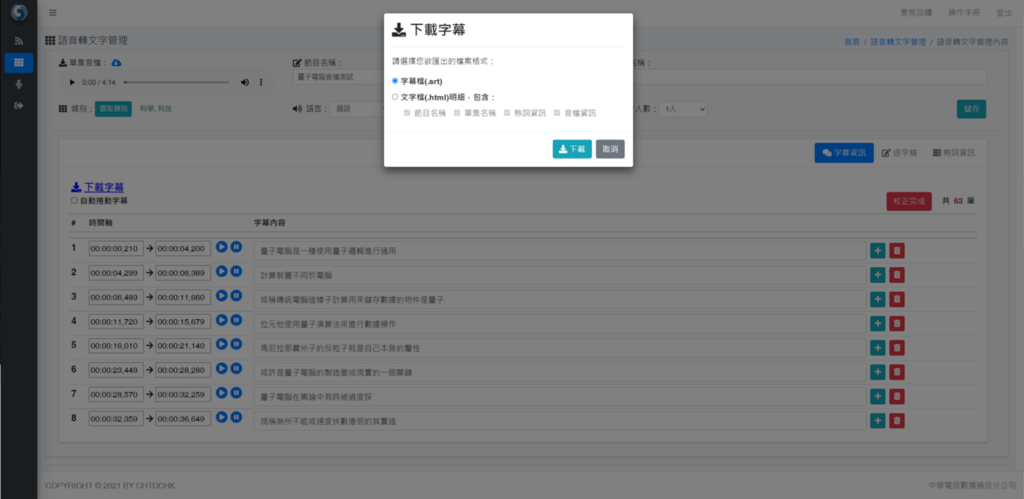The height and width of the screenshot is (499, 1024).
Task: Tick the 熱詞資訊 checkbox in dialog
Action: 507,112
